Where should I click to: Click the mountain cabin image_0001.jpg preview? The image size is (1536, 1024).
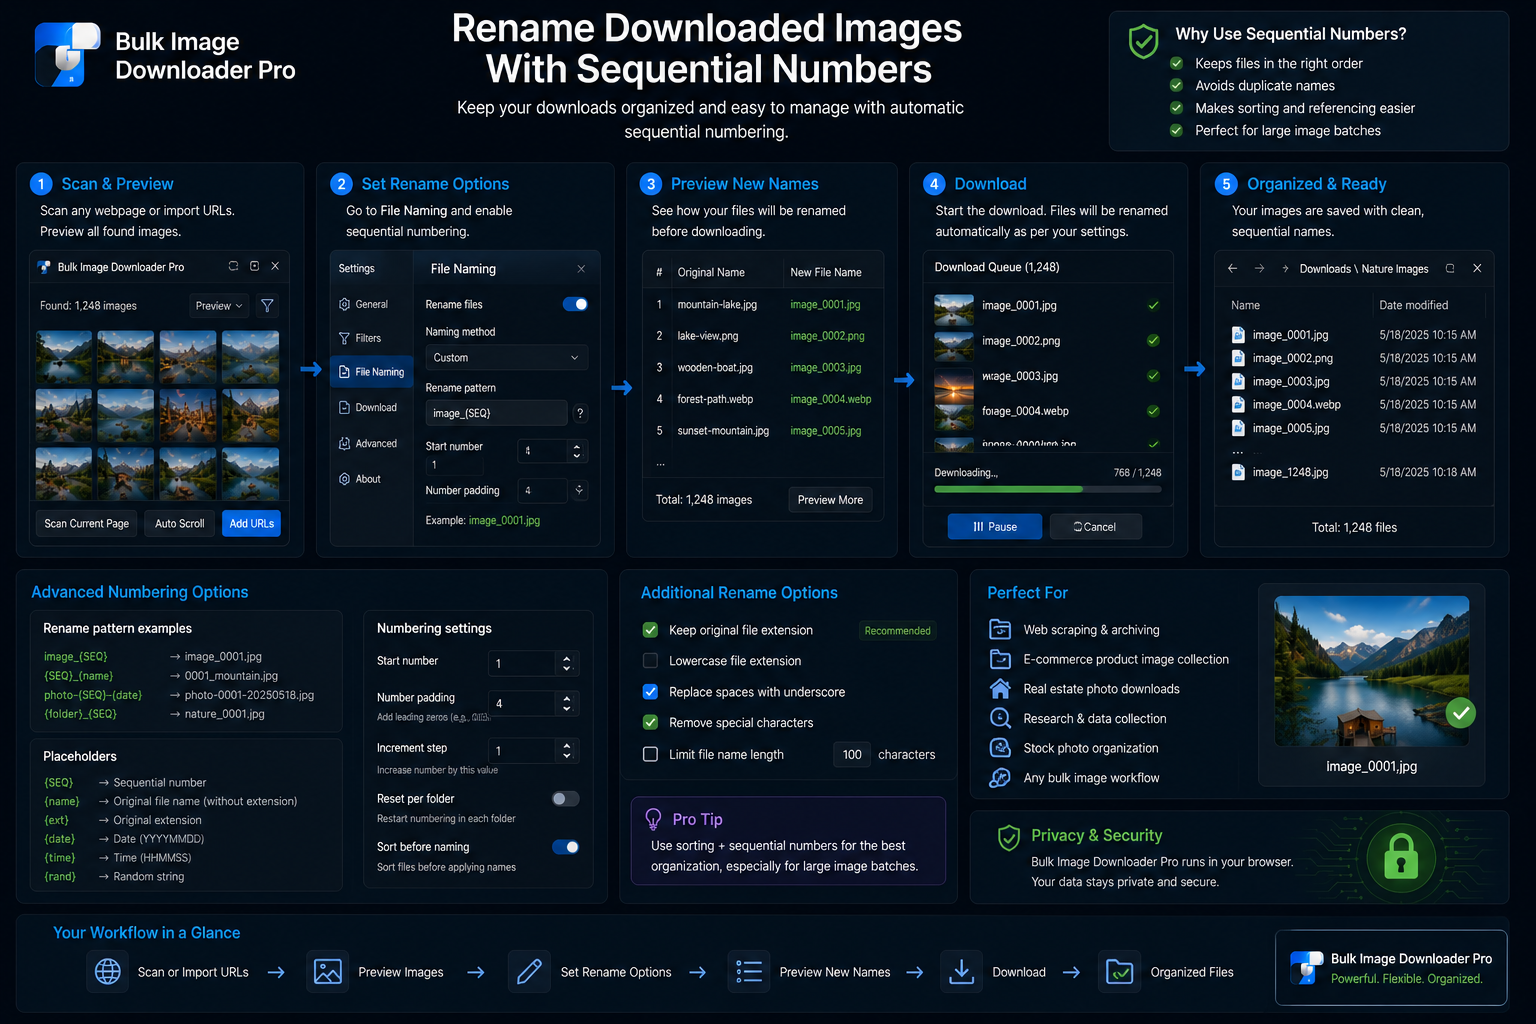tap(1372, 670)
